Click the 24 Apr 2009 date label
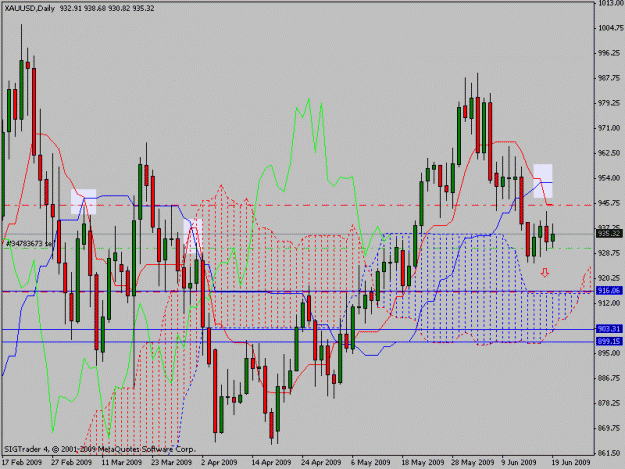 tap(321, 463)
